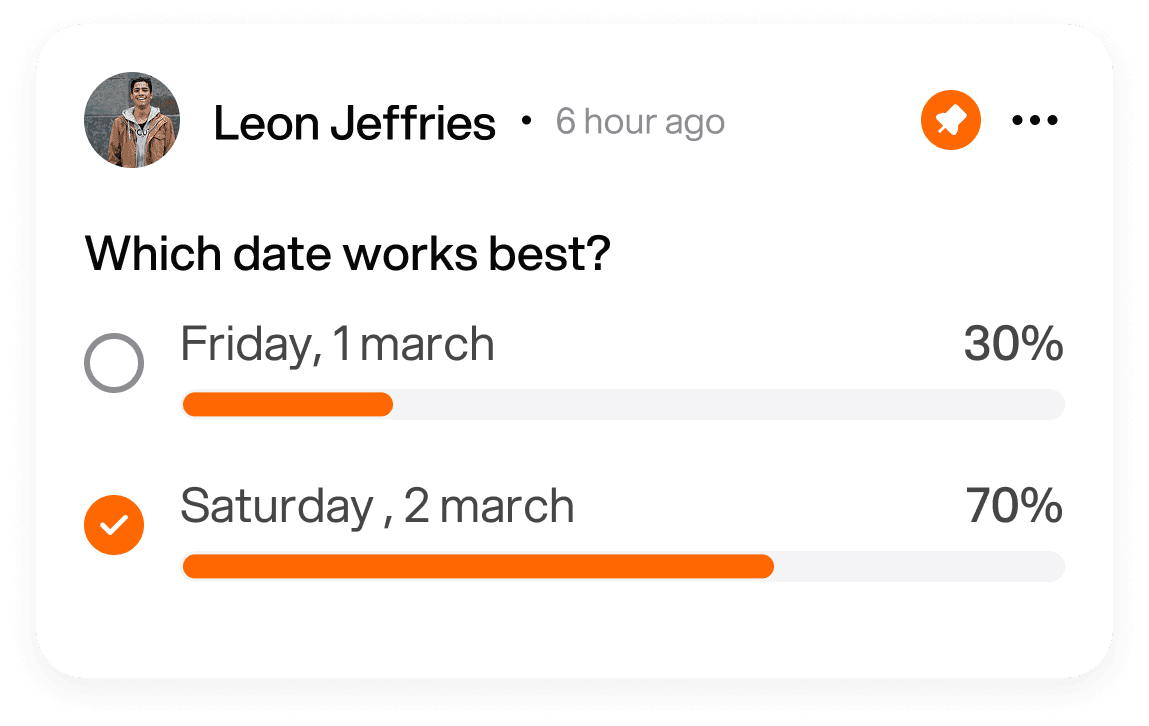Click the "Saturday, 2 march" option label
Screen dimensions: 1149x726
tap(377, 506)
